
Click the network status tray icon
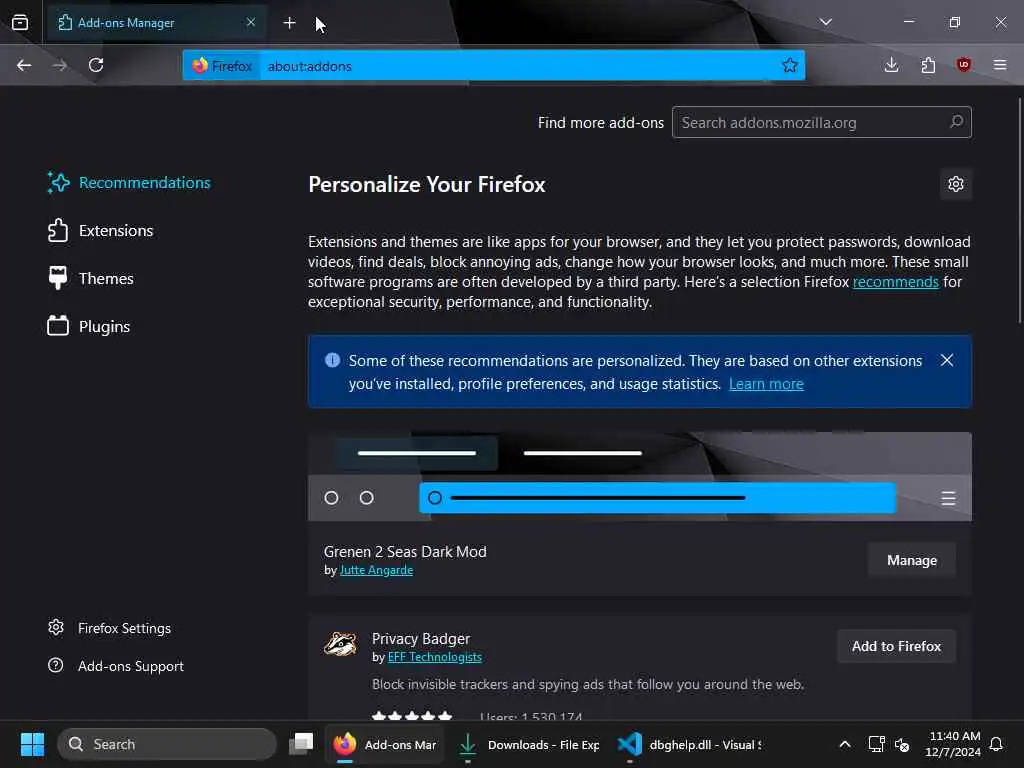pos(876,744)
